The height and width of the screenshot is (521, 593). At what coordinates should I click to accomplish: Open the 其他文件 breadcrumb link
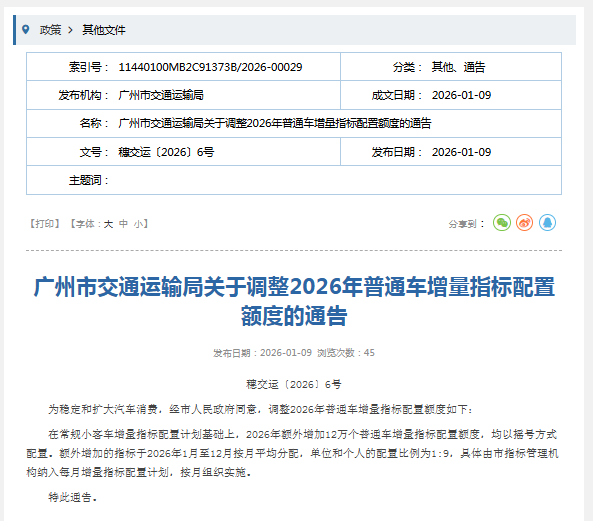104,30
